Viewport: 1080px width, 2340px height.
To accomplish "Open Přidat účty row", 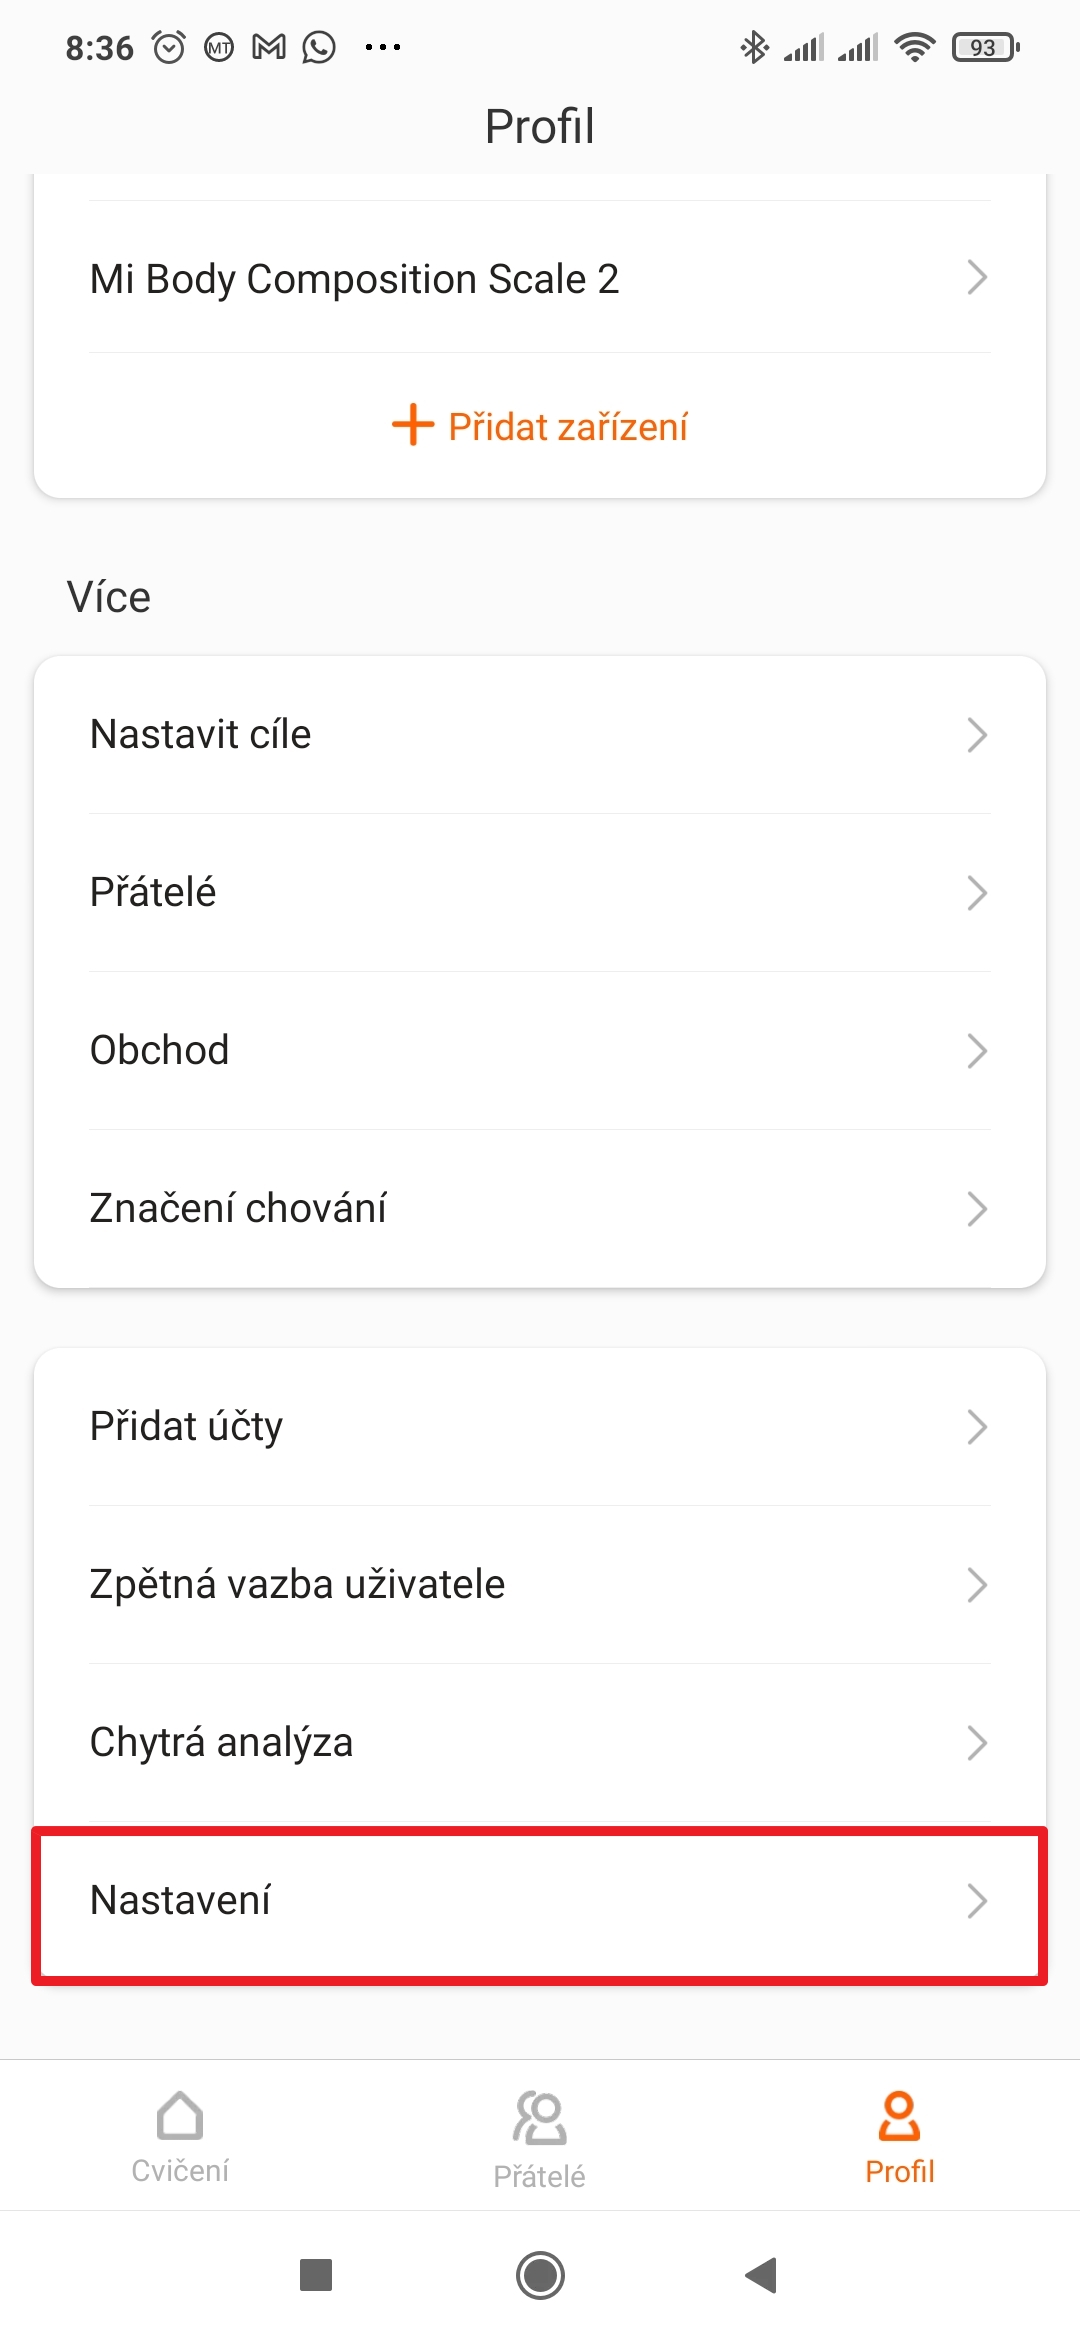I will (540, 1426).
